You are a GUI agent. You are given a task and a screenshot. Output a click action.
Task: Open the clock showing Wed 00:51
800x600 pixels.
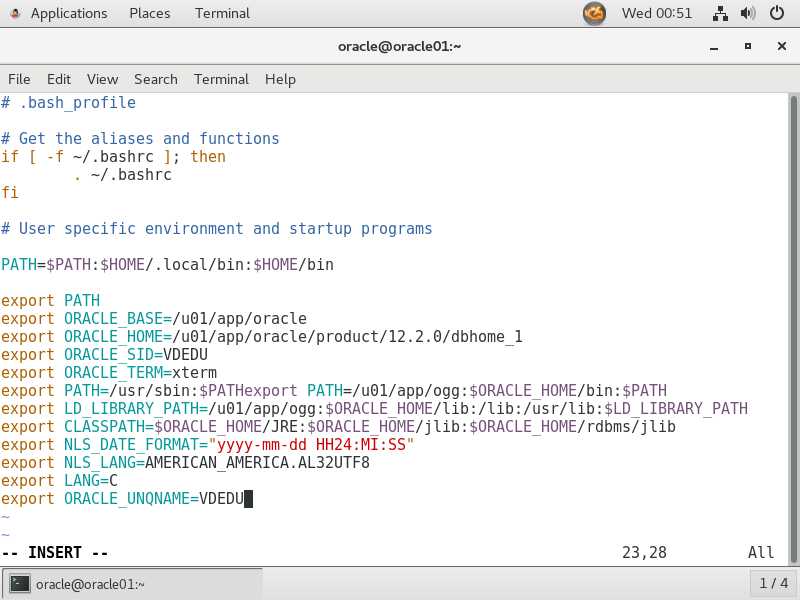click(657, 13)
